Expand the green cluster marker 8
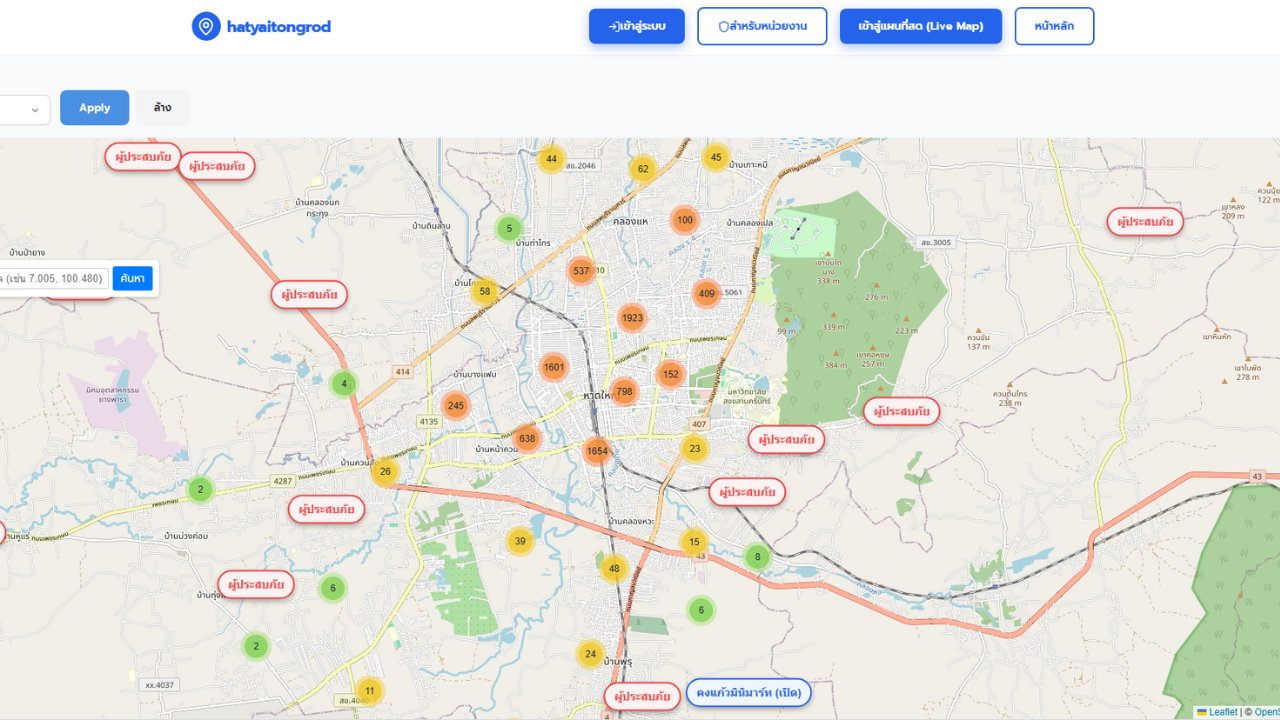Image resolution: width=1280 pixels, height=720 pixels. coord(757,557)
